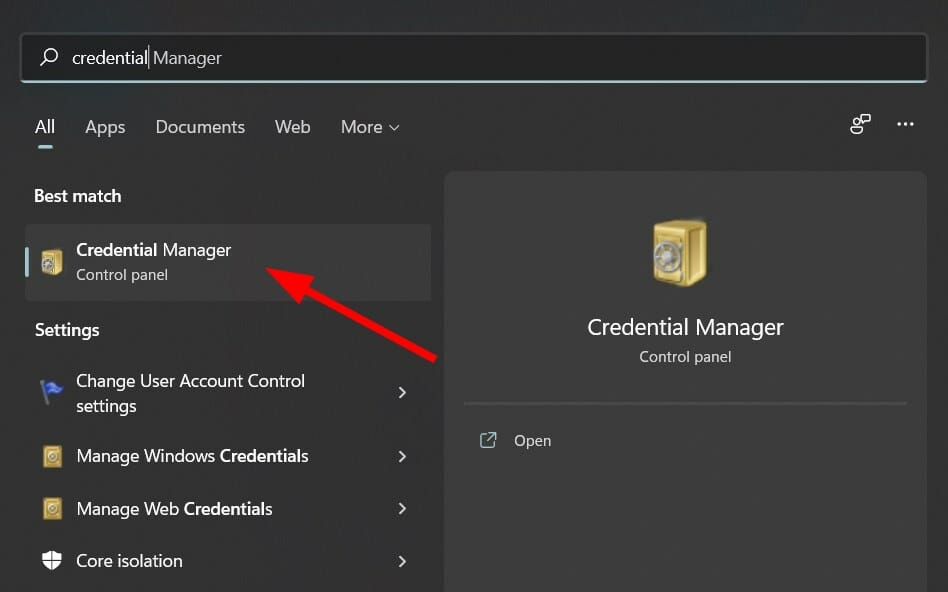Switch to the Apps tab
Screen dimensions: 948x592
(105, 127)
